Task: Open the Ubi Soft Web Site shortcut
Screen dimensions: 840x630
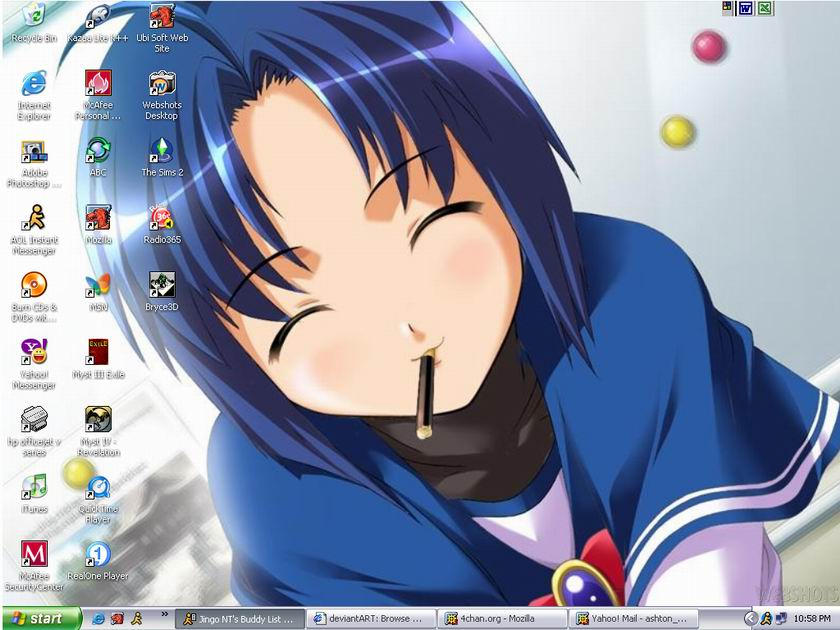Action: tap(162, 27)
